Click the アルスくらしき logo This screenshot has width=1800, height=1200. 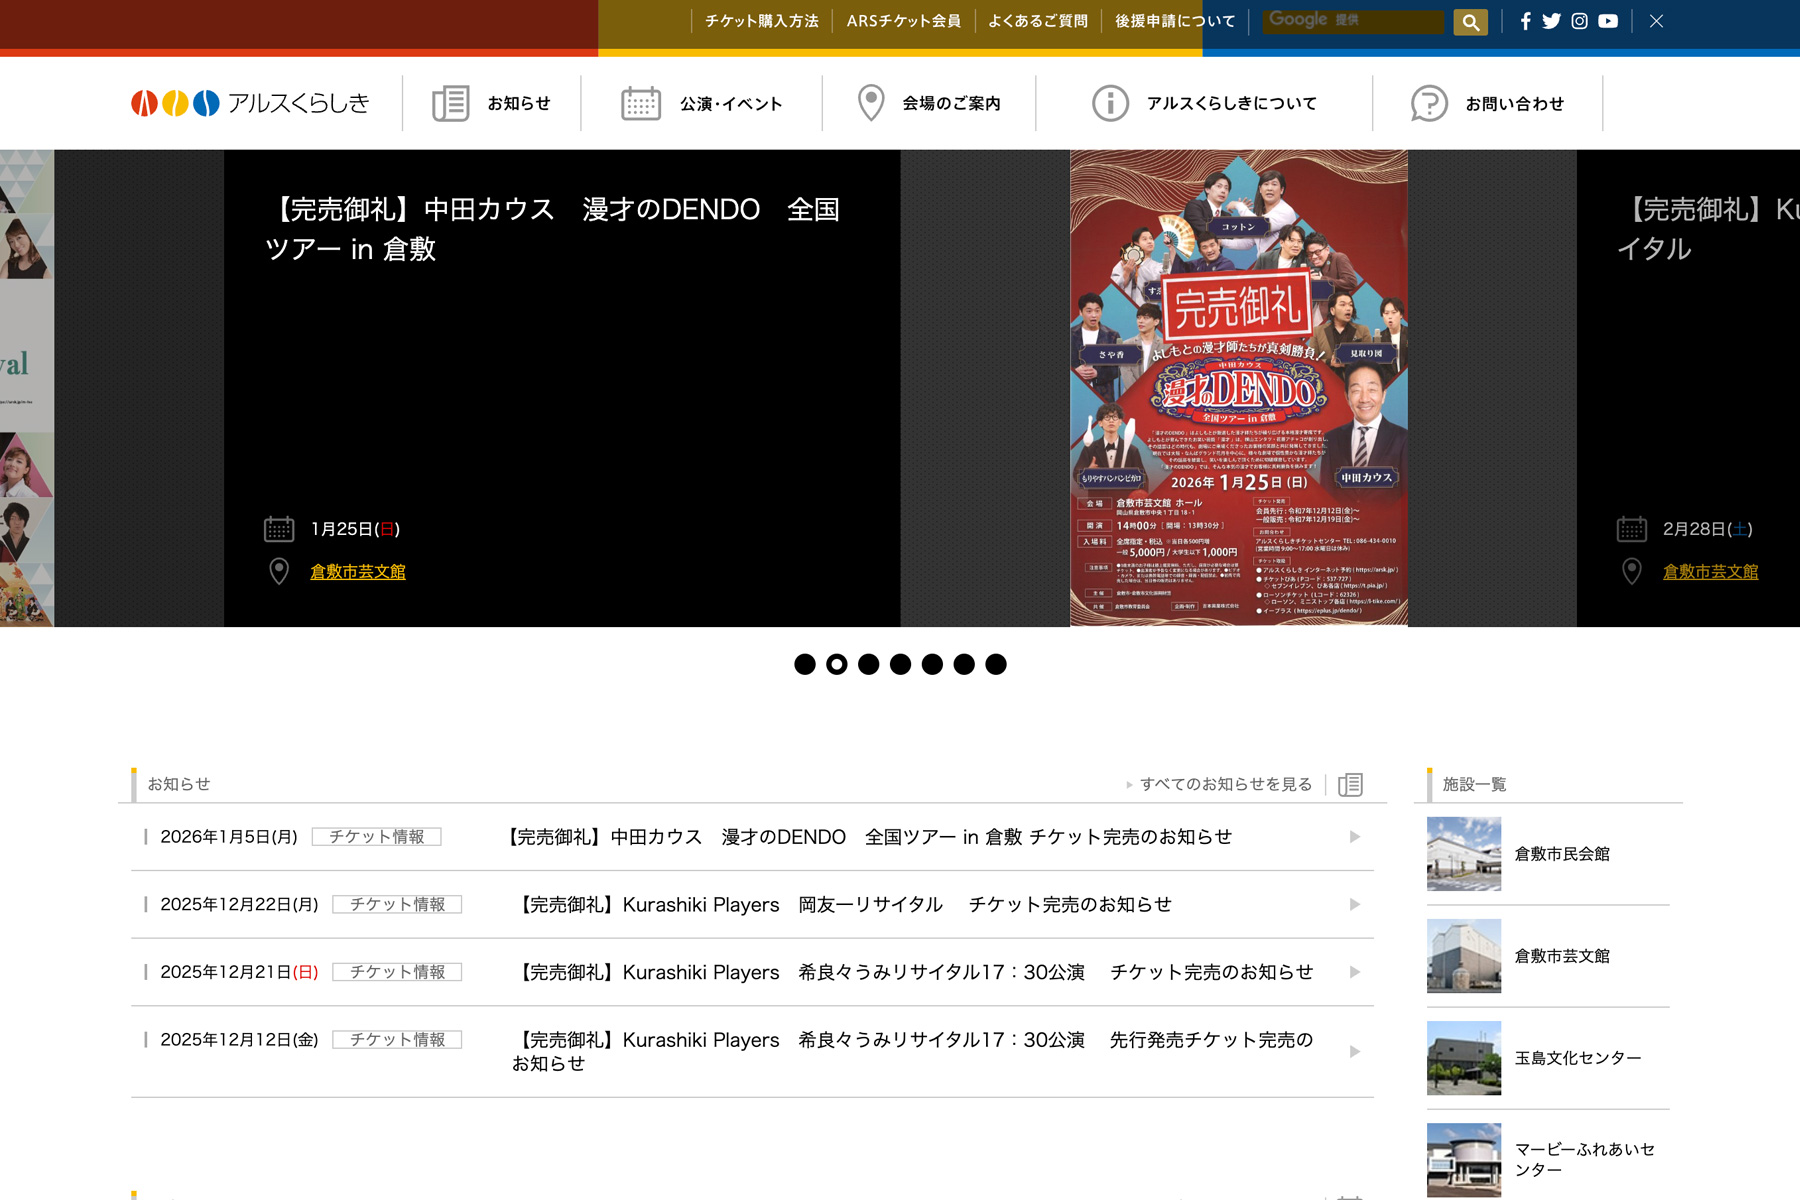tap(250, 102)
